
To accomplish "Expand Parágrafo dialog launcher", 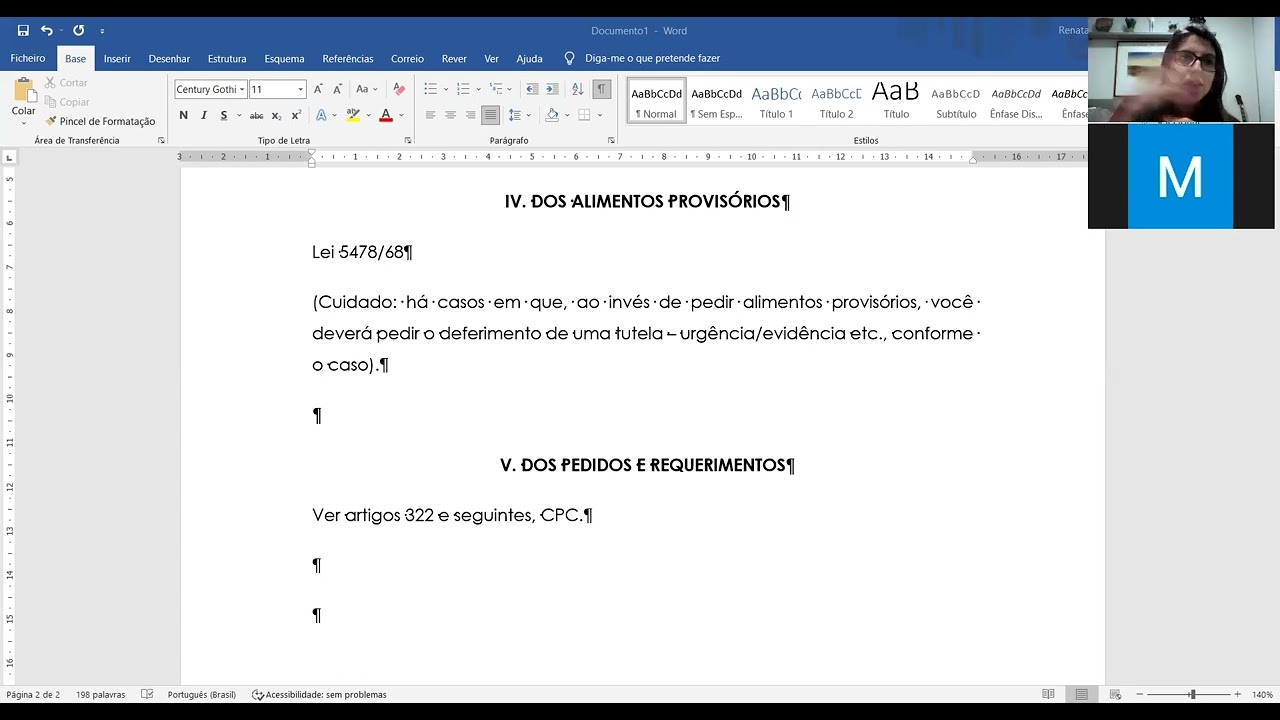I will click(611, 141).
